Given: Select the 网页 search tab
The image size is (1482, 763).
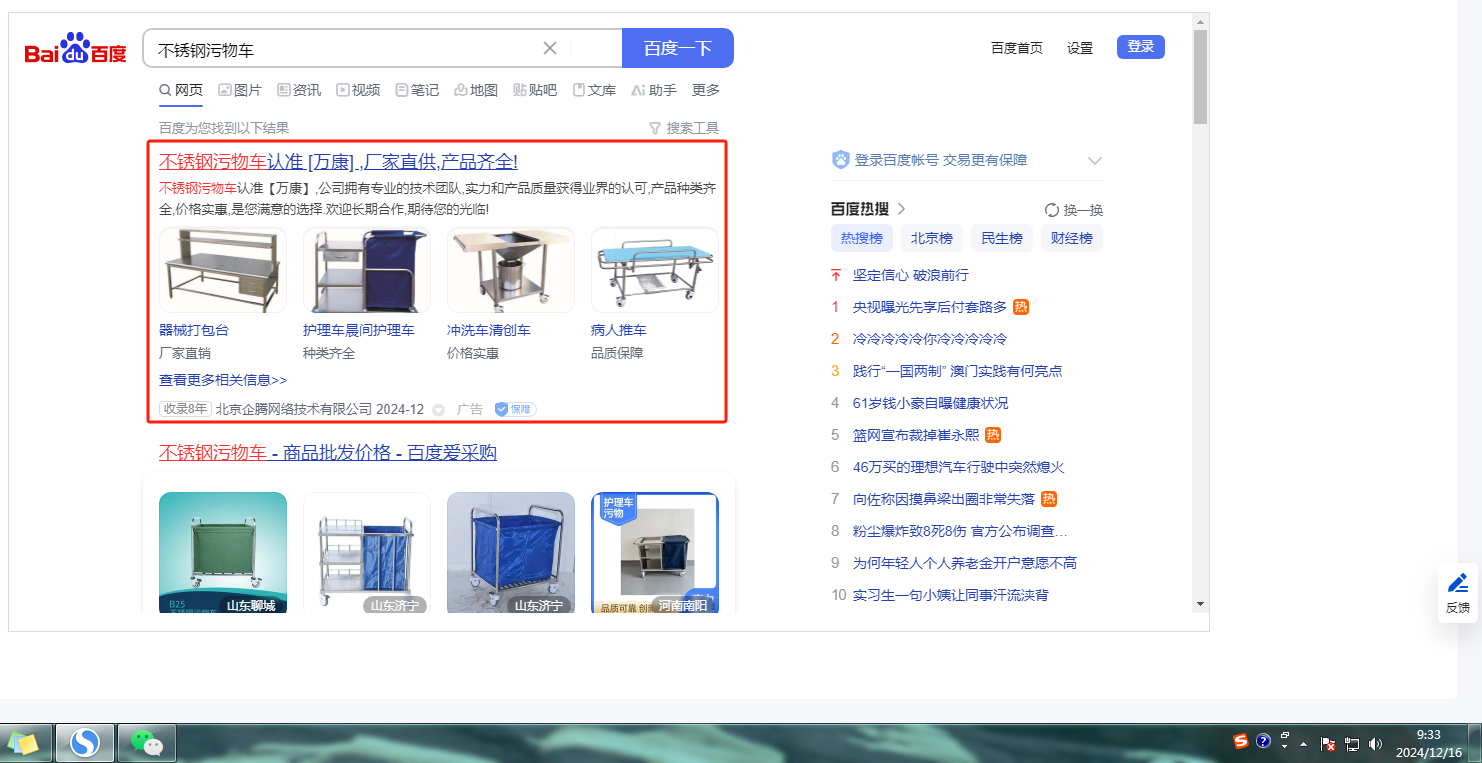Looking at the screenshot, I should (181, 90).
